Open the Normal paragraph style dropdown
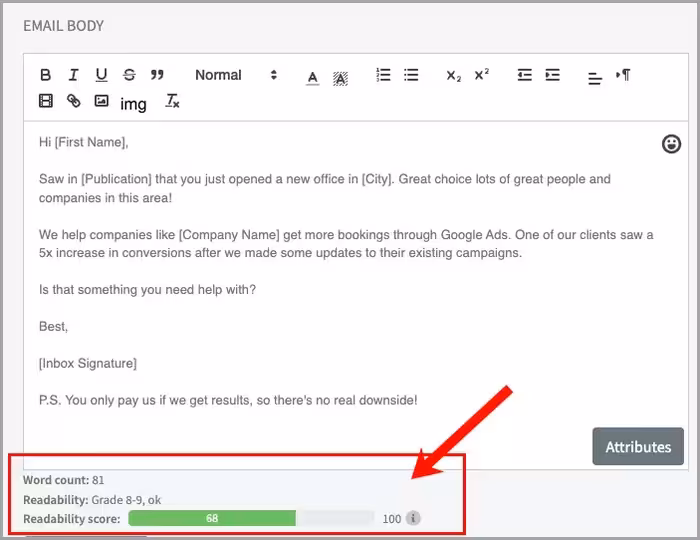Image resolution: width=700 pixels, height=540 pixels. [x=236, y=75]
